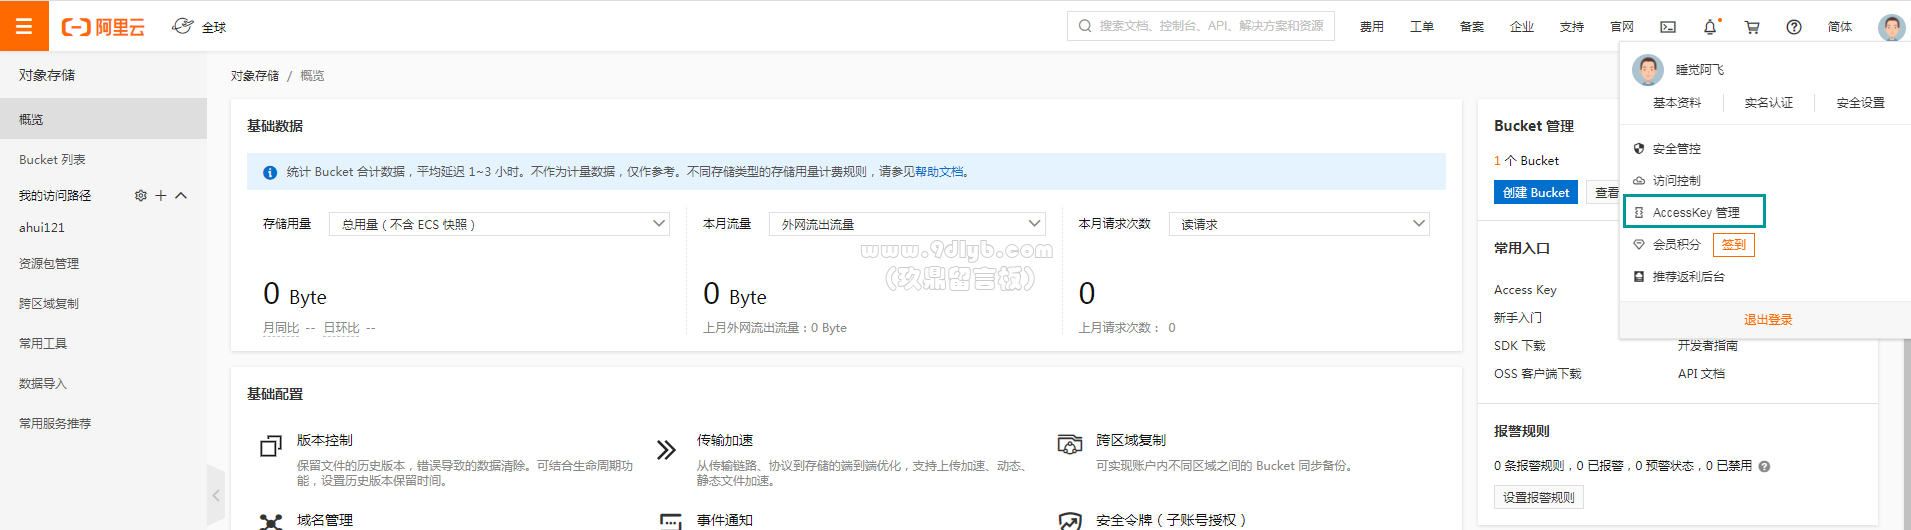Collapse the left sidebar handle
This screenshot has height=530, width=1911.
pos(216,495)
